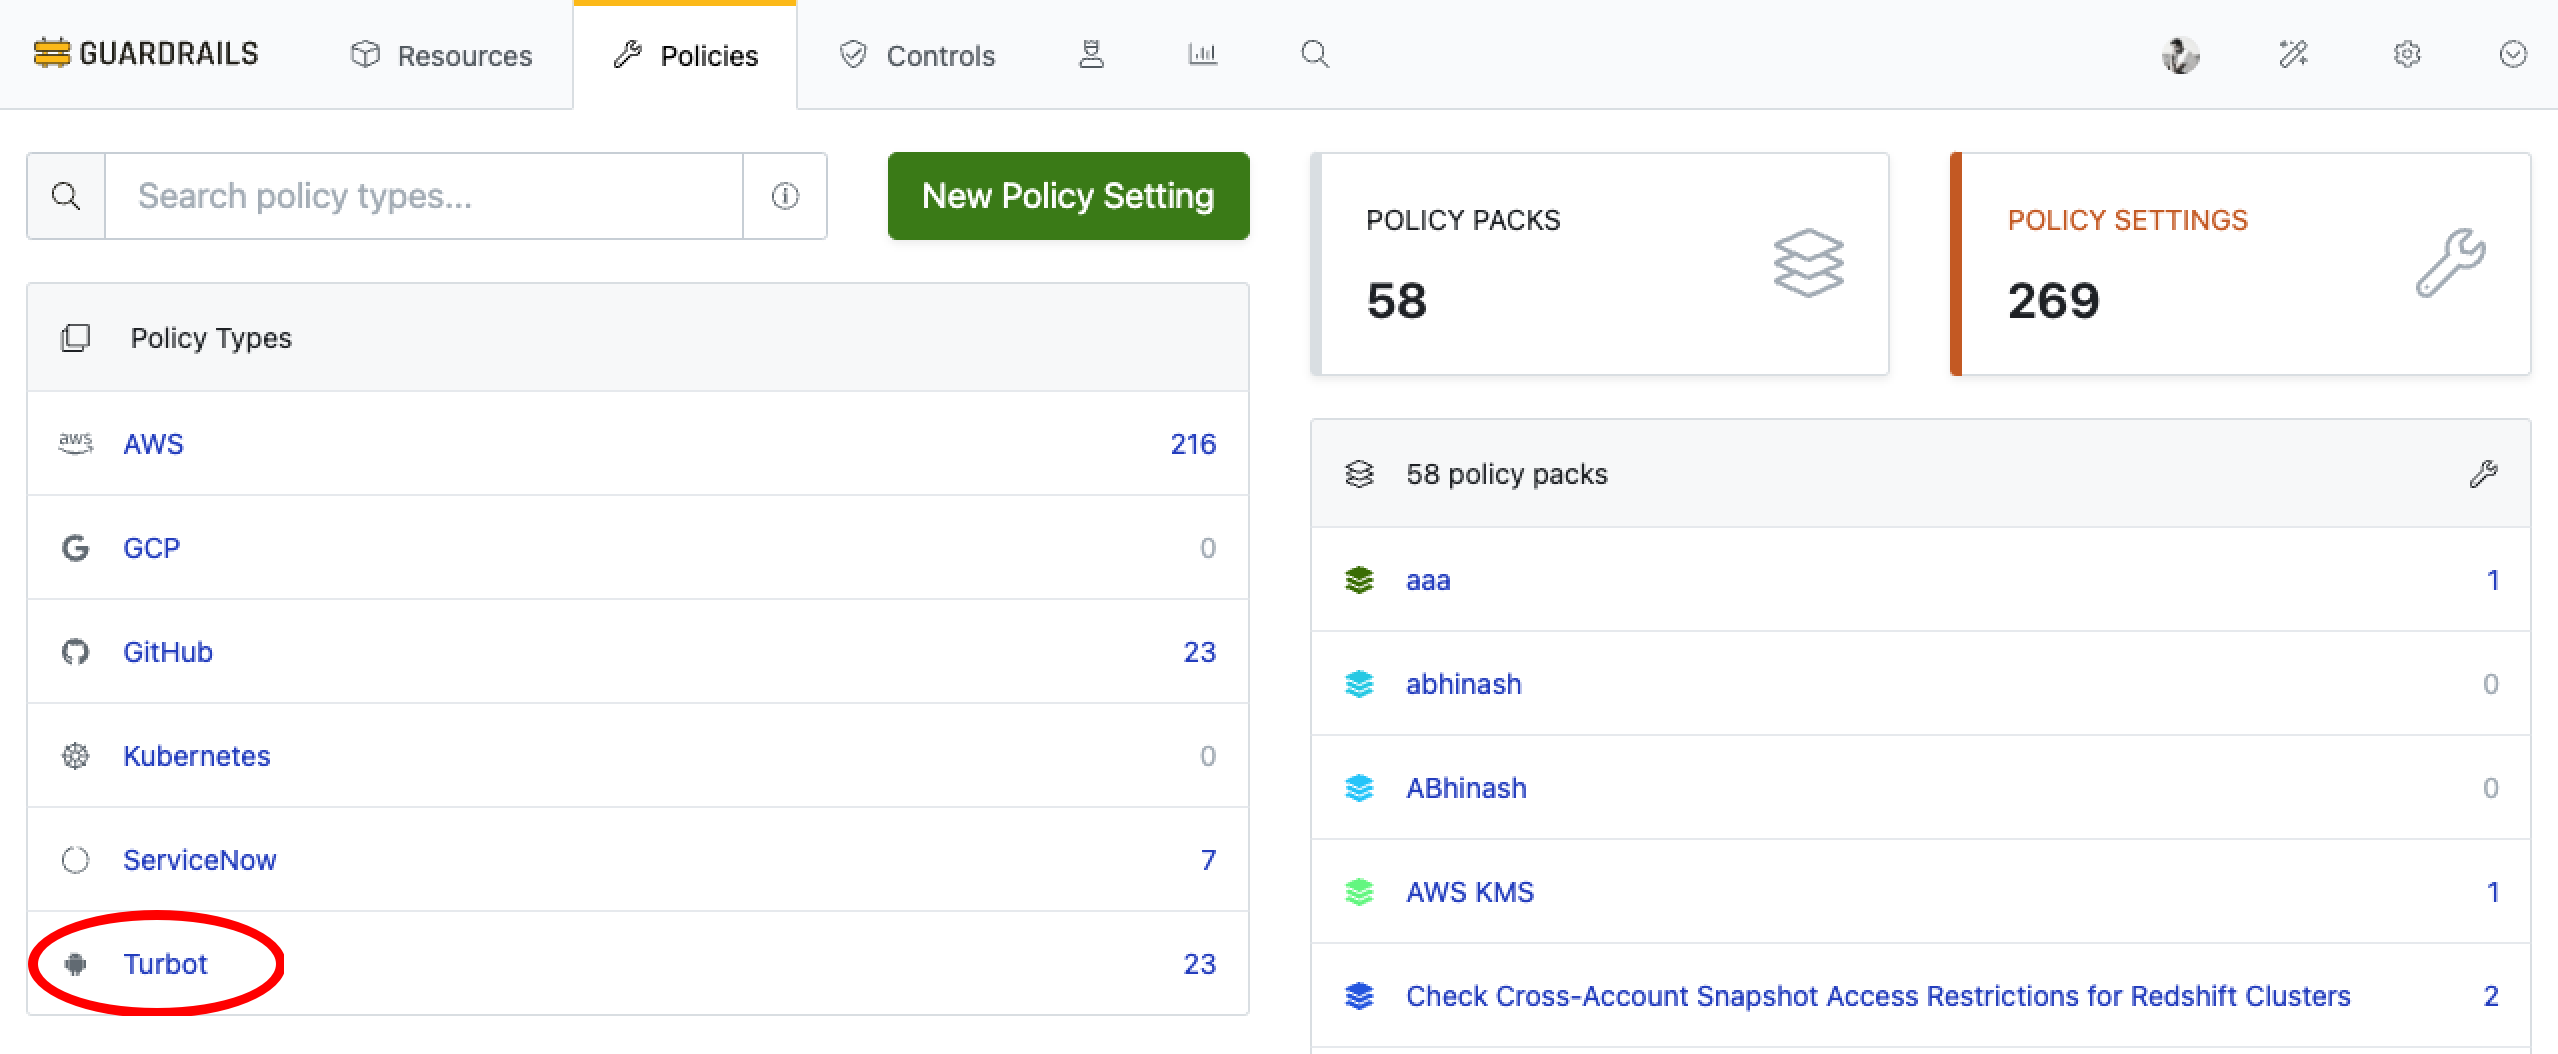Focus the Search policy types field
This screenshot has width=2558, height=1054.
[424, 196]
